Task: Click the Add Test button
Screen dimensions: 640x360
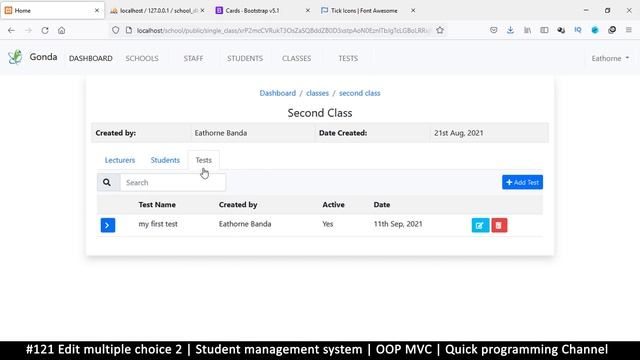Action: click(x=522, y=182)
